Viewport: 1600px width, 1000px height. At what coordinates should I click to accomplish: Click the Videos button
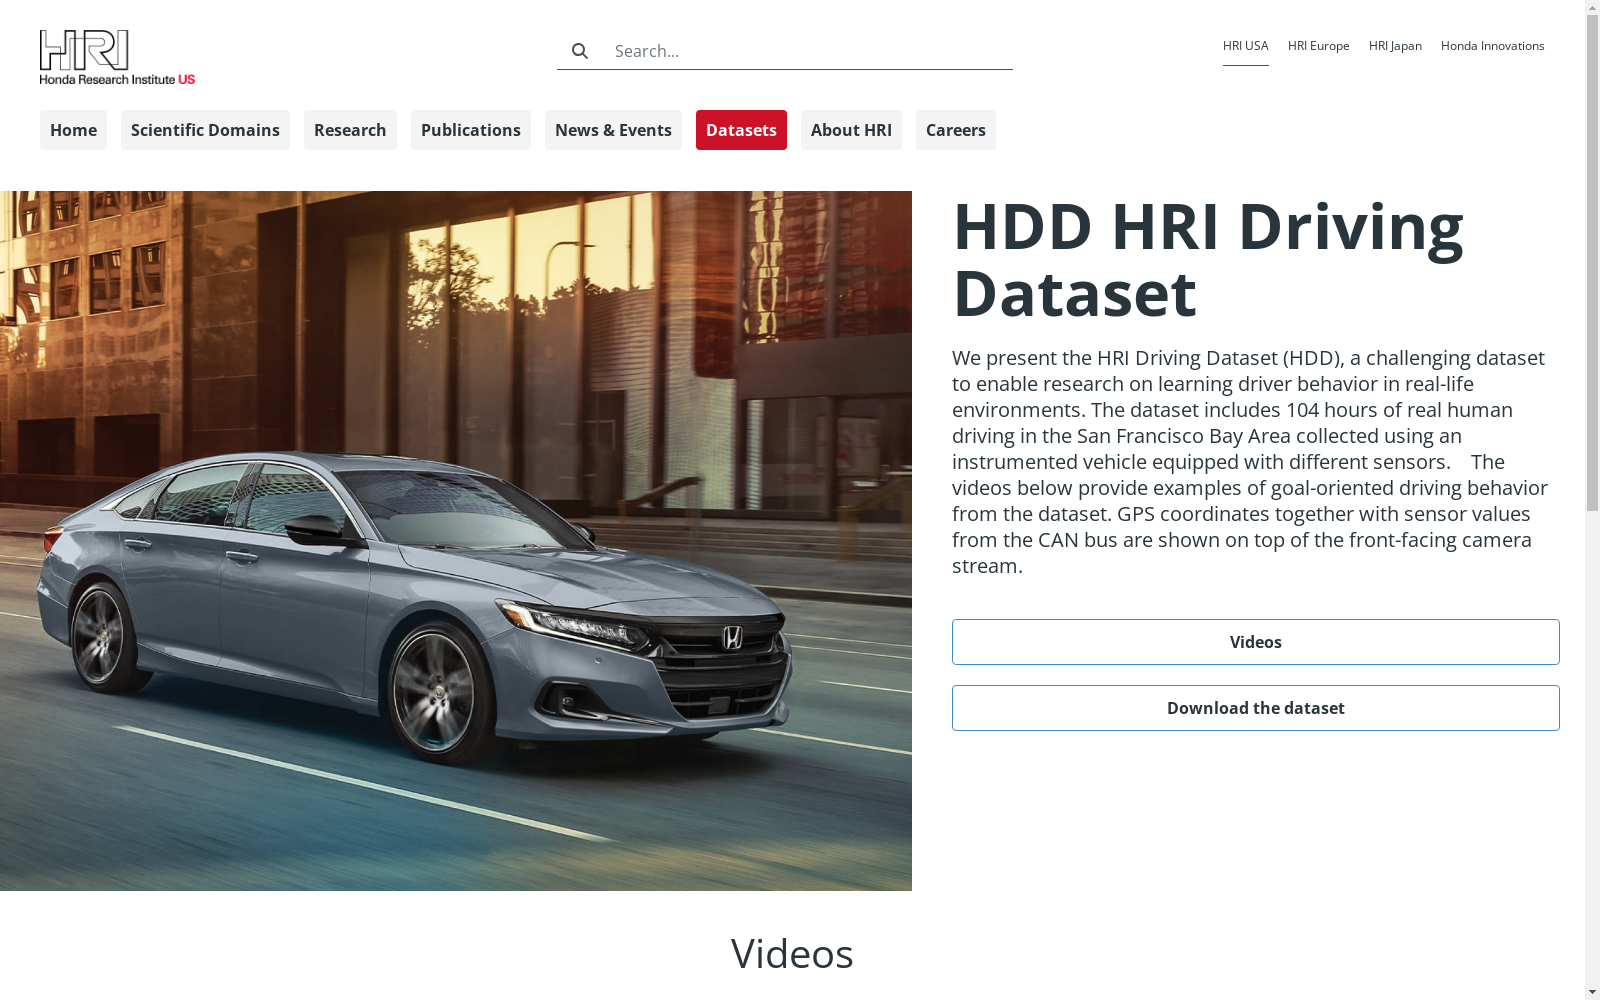pos(1256,642)
